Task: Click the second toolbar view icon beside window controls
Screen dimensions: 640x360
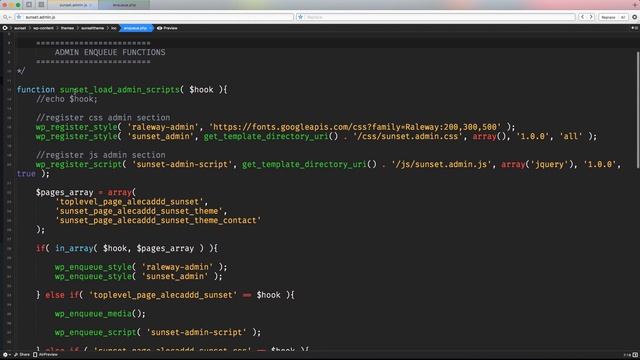Action: point(41,5)
